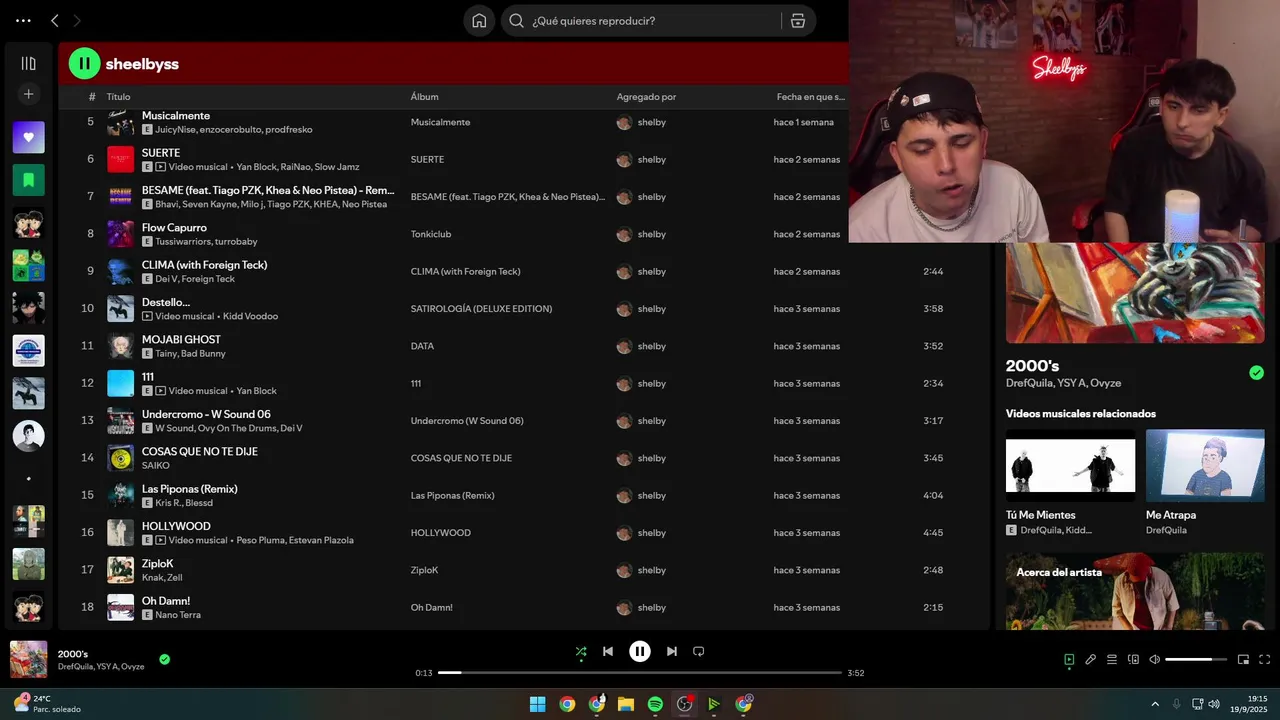Toggle the repeat button

click(x=699, y=651)
